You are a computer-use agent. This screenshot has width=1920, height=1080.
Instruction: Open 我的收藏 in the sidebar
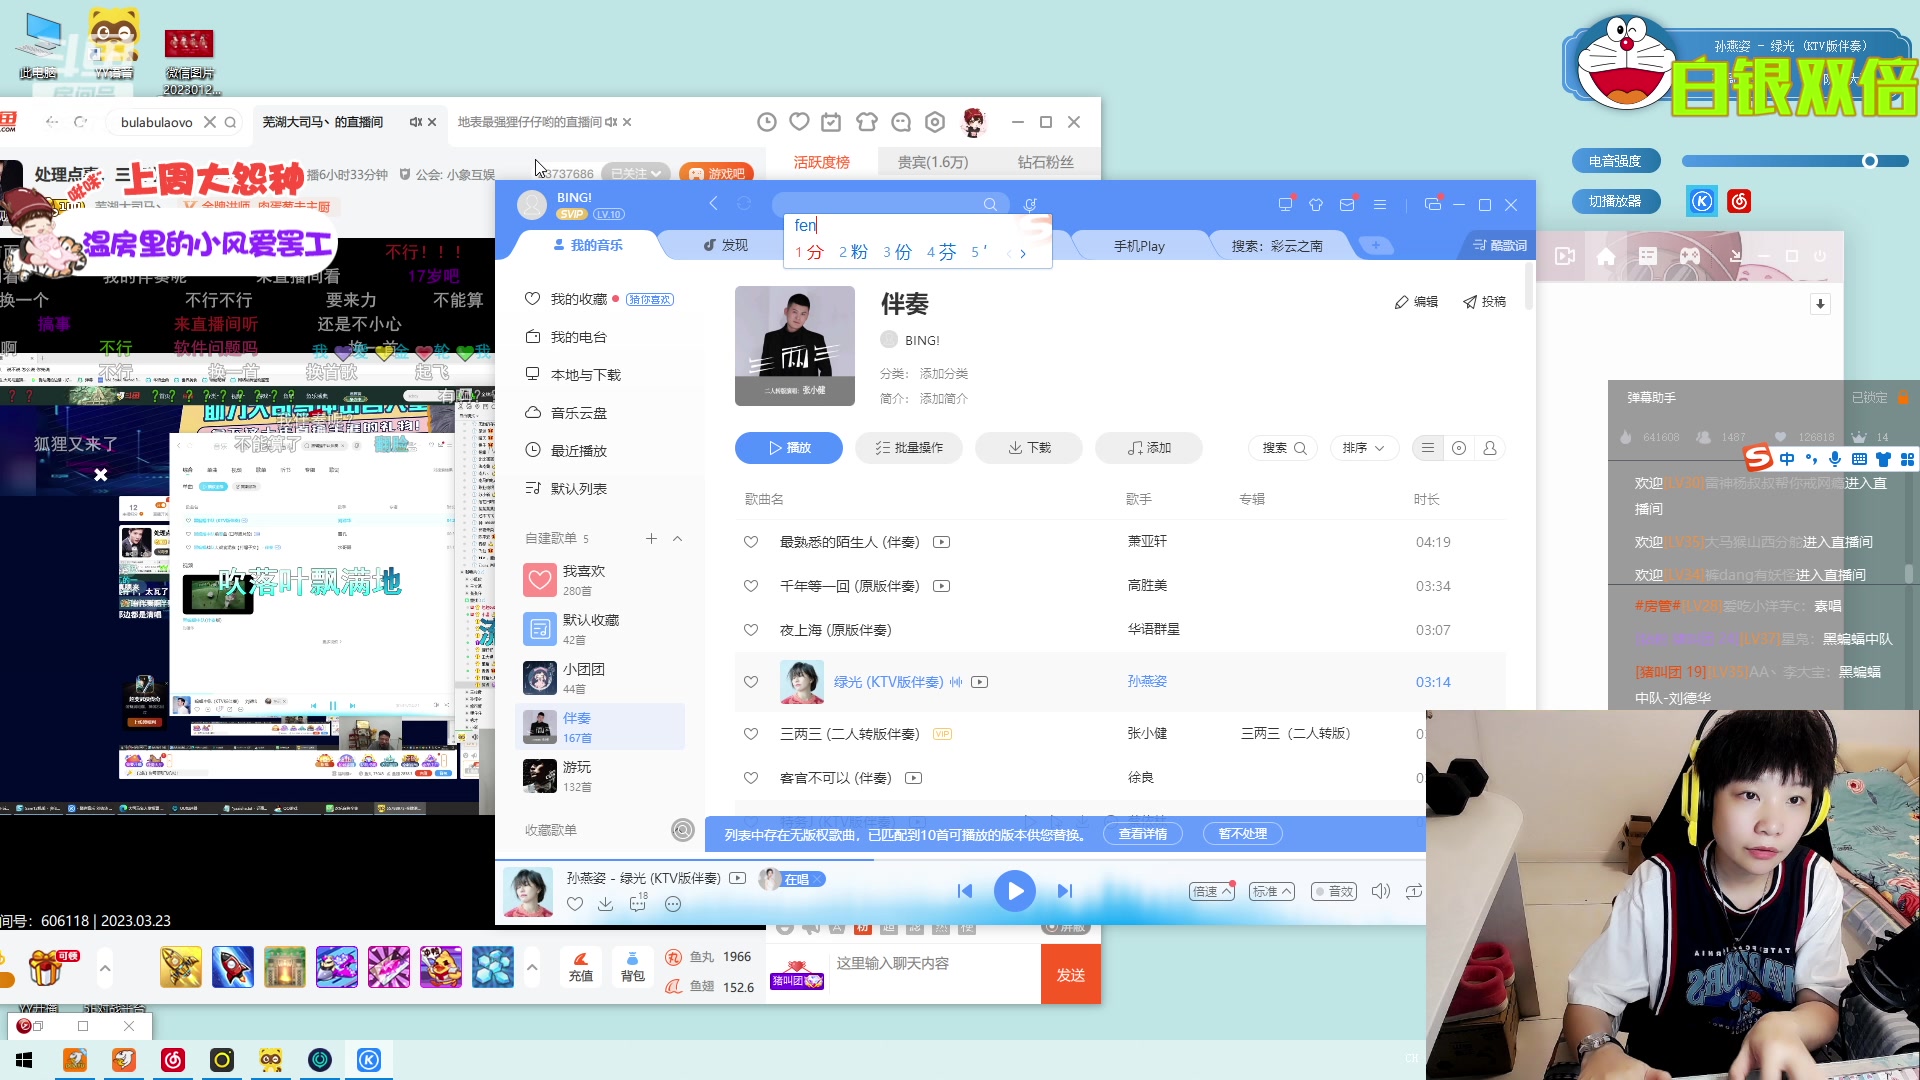coord(579,299)
